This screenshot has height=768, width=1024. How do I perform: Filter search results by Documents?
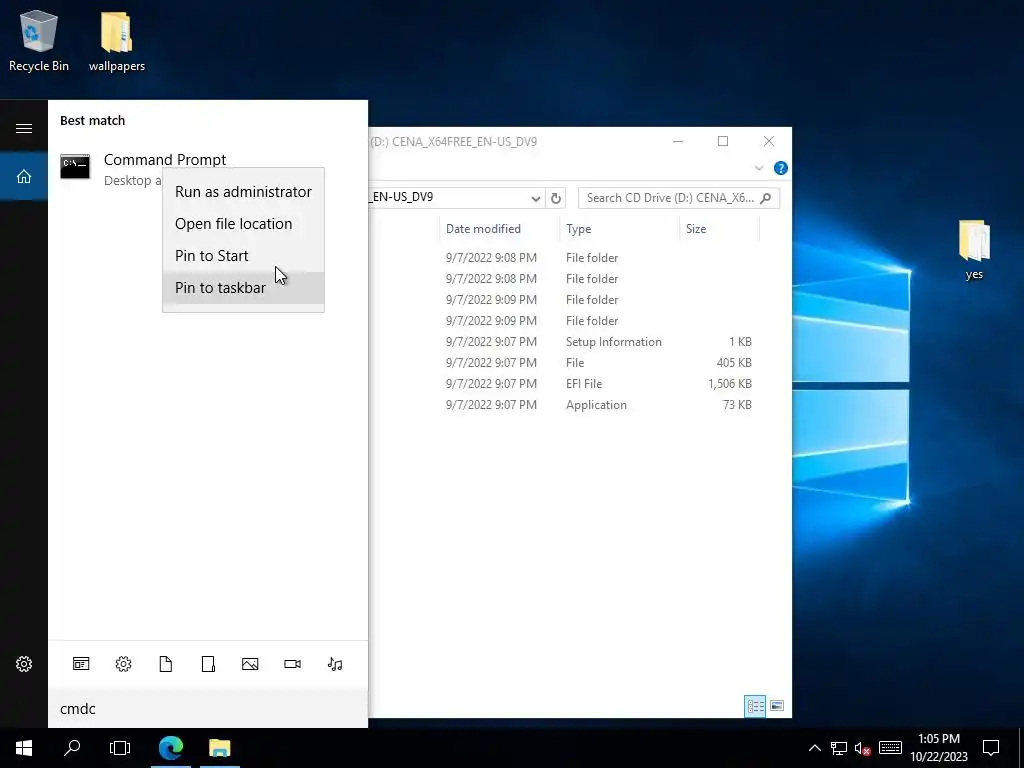point(166,664)
